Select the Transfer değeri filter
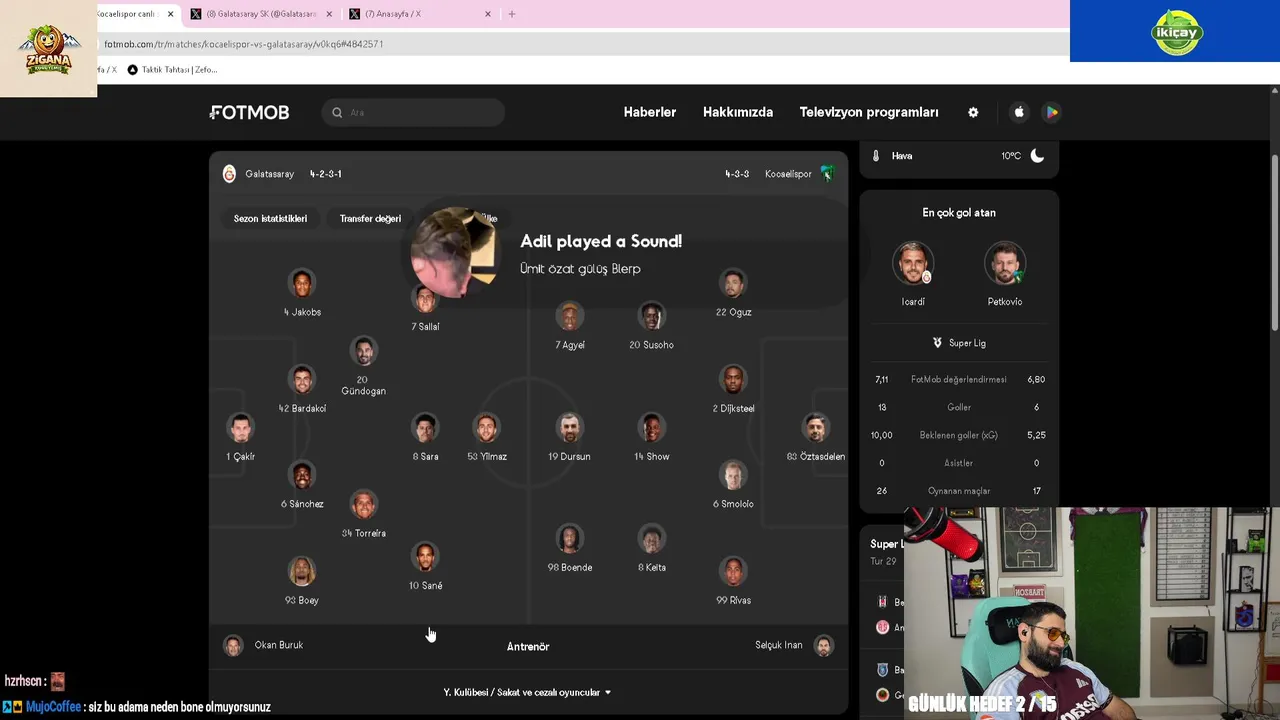The height and width of the screenshot is (720, 1280). point(370,218)
